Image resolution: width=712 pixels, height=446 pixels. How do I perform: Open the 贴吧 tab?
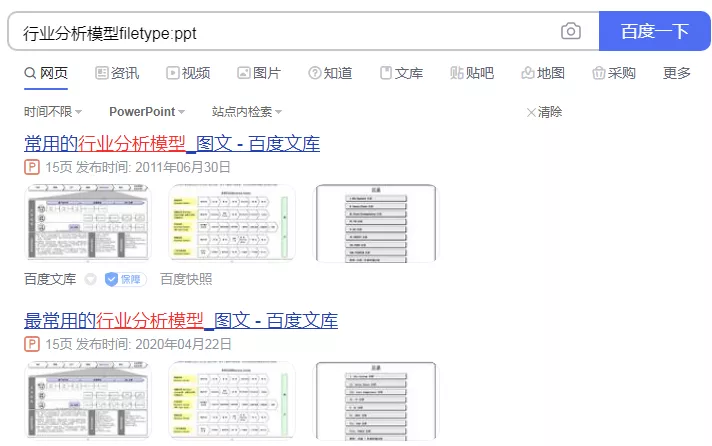point(472,73)
